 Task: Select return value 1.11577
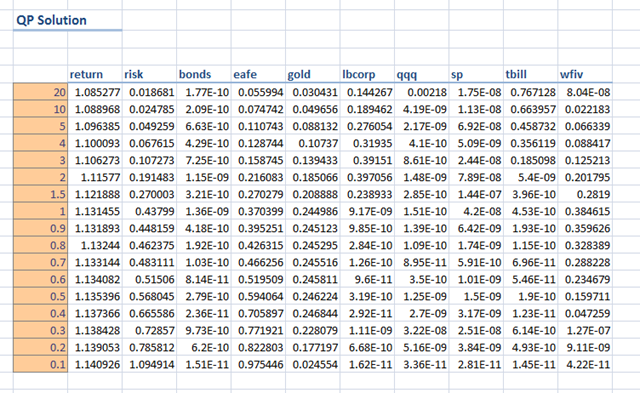95,177
